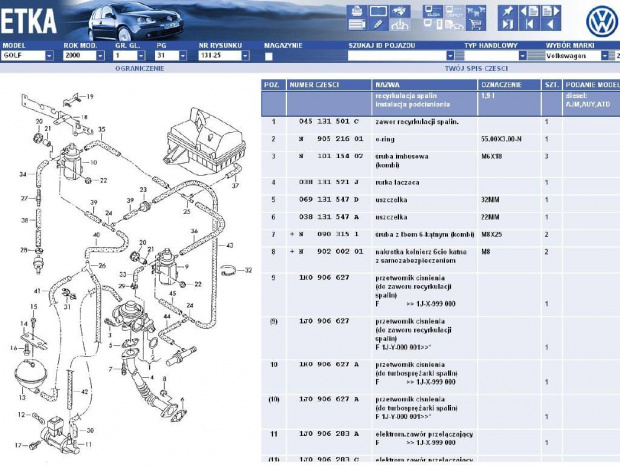Click the NAZWA column header
Viewport: 620px width, 468px height.
click(425, 85)
